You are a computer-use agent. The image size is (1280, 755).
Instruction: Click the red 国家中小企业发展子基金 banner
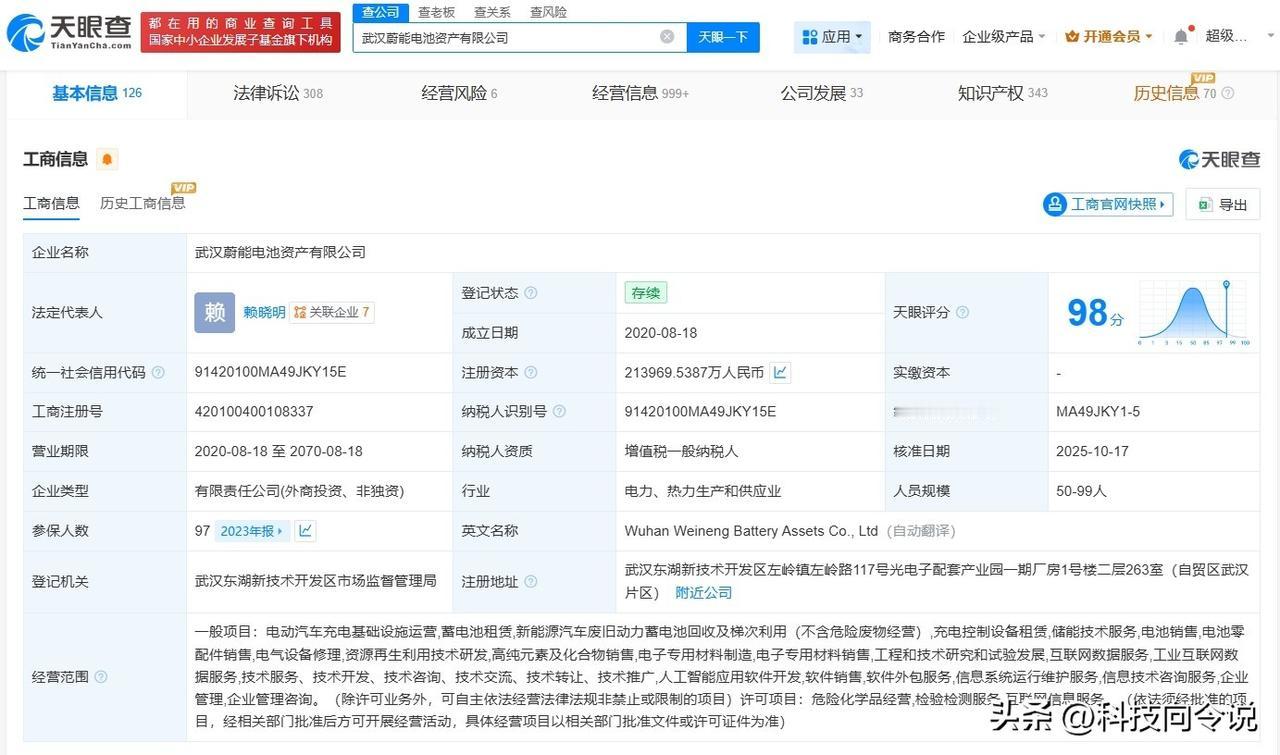(x=240, y=32)
